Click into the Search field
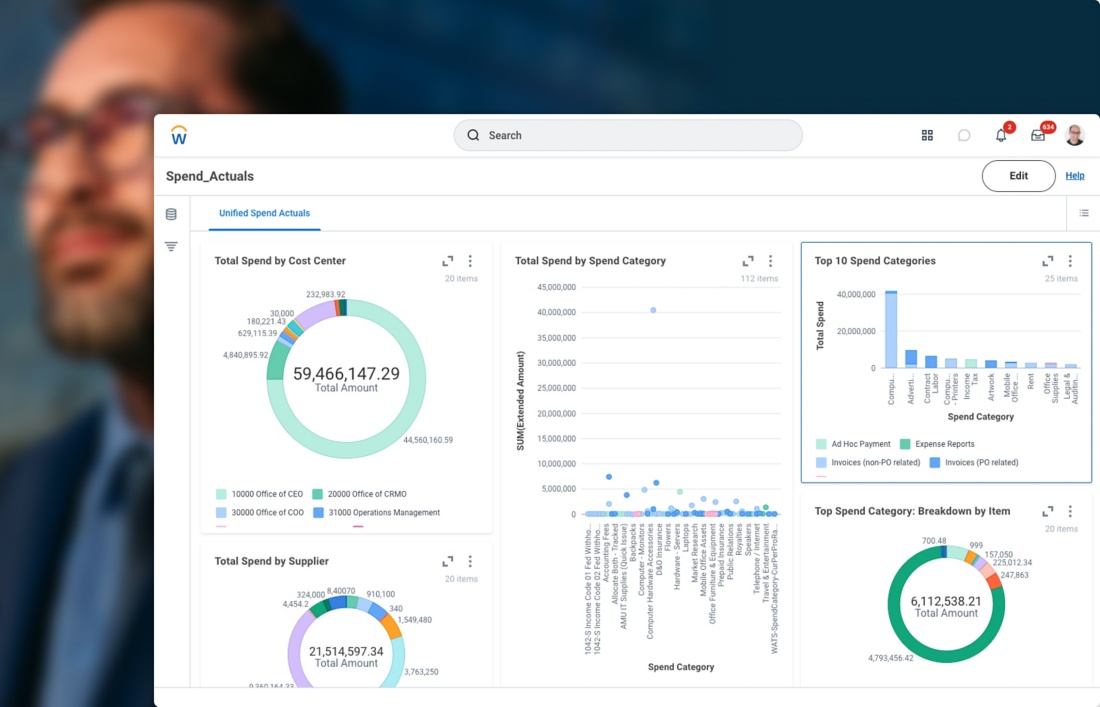 (x=628, y=135)
